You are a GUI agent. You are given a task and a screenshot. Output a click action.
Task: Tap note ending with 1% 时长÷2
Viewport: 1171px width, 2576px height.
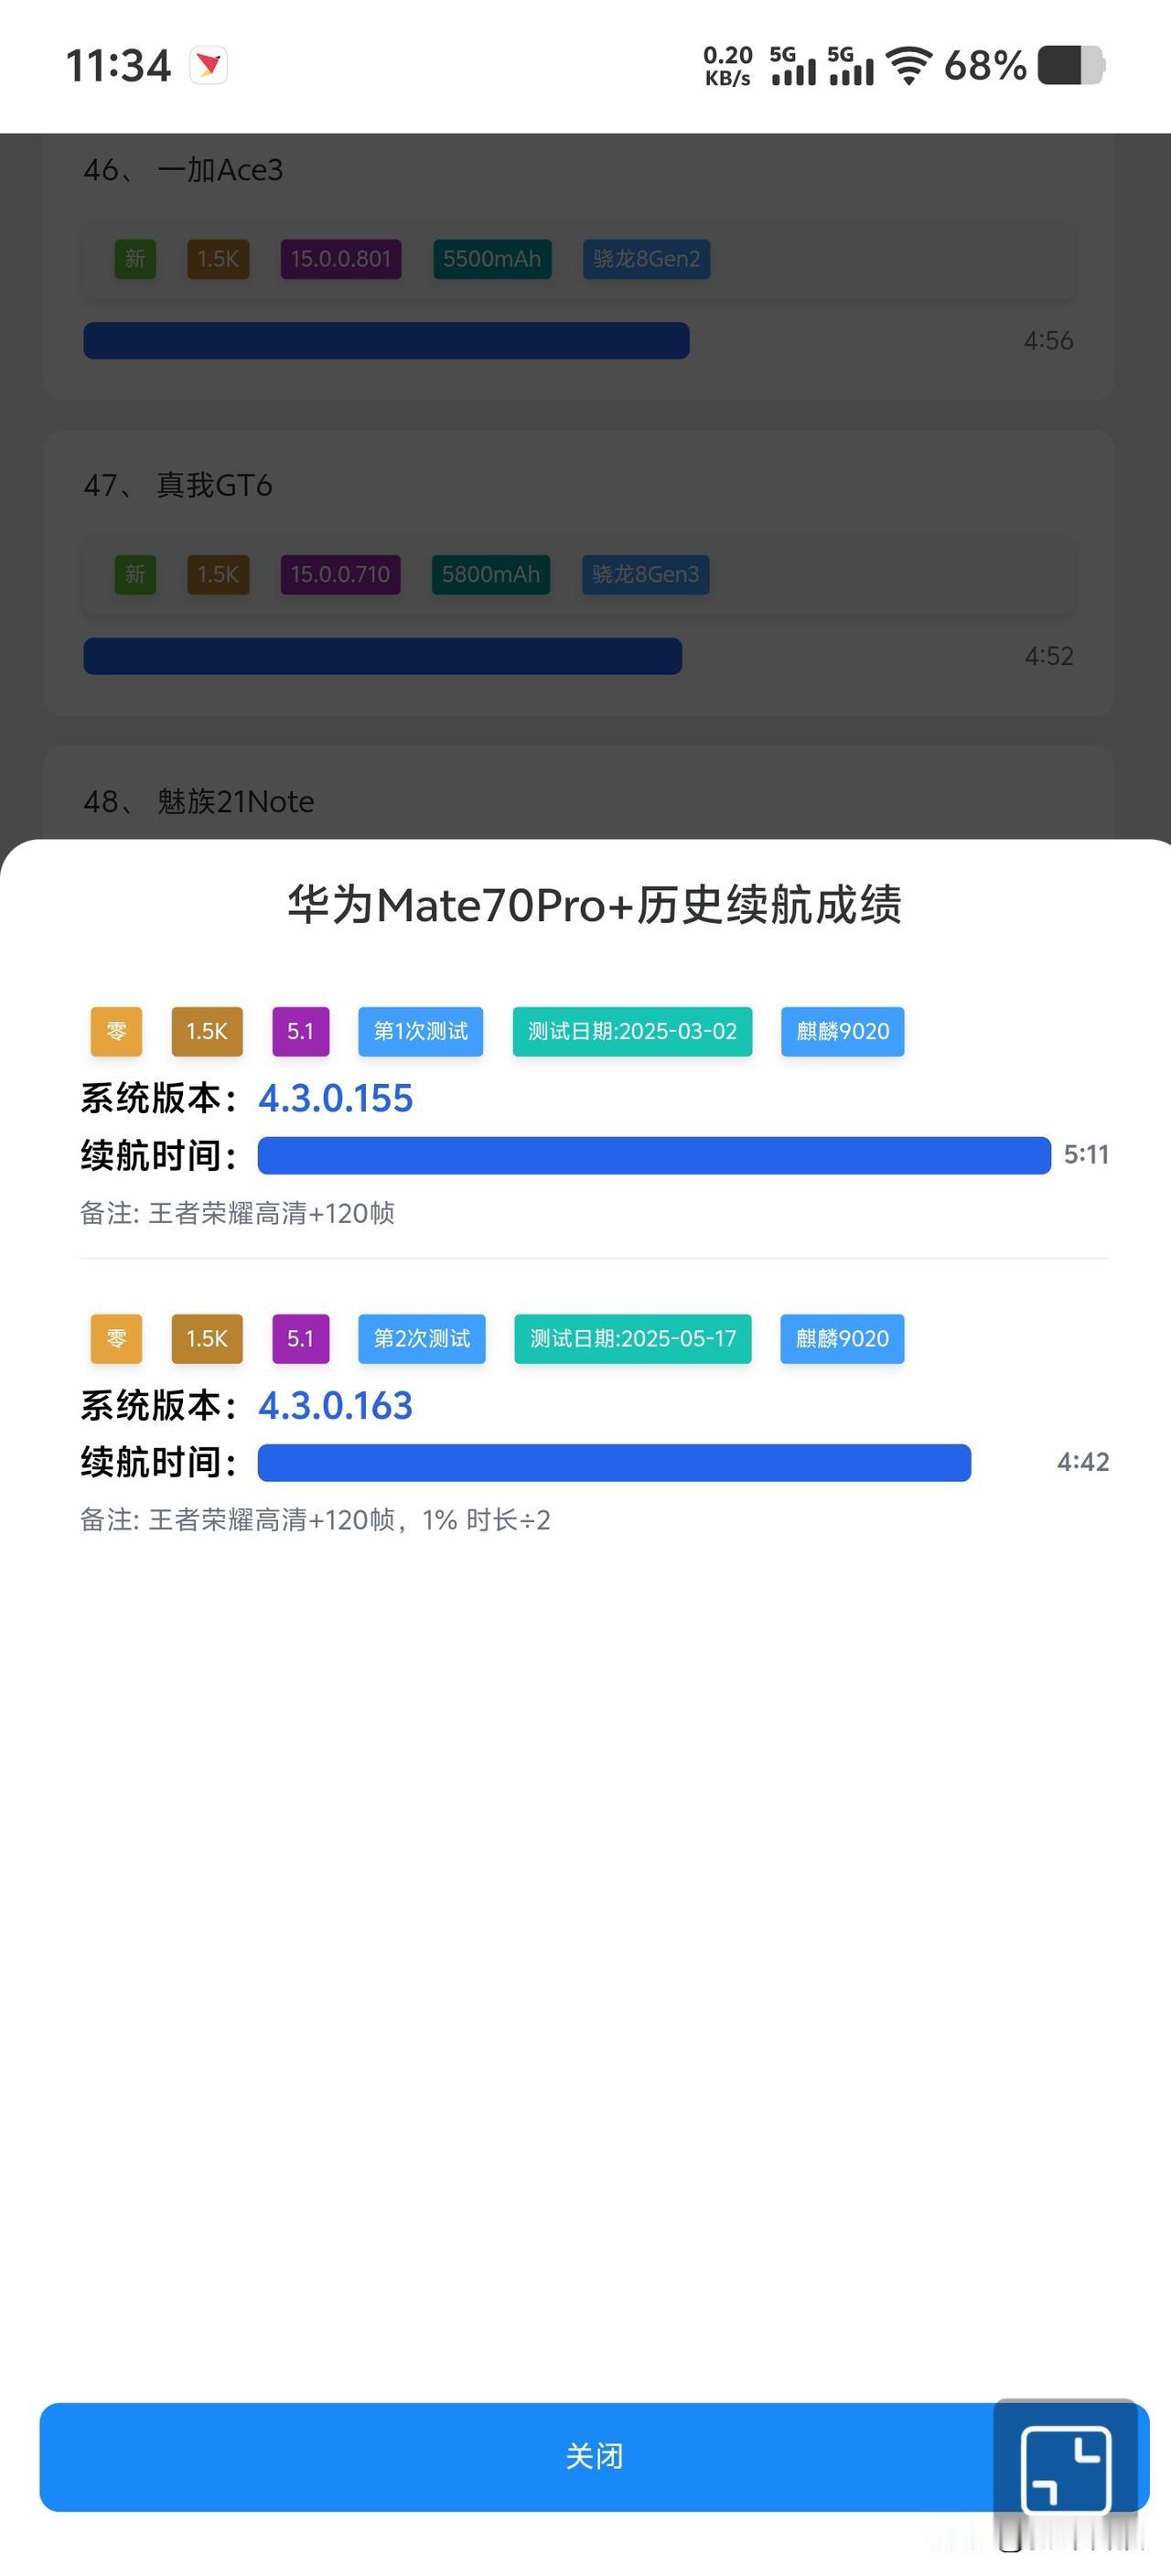pyautogui.click(x=315, y=1520)
